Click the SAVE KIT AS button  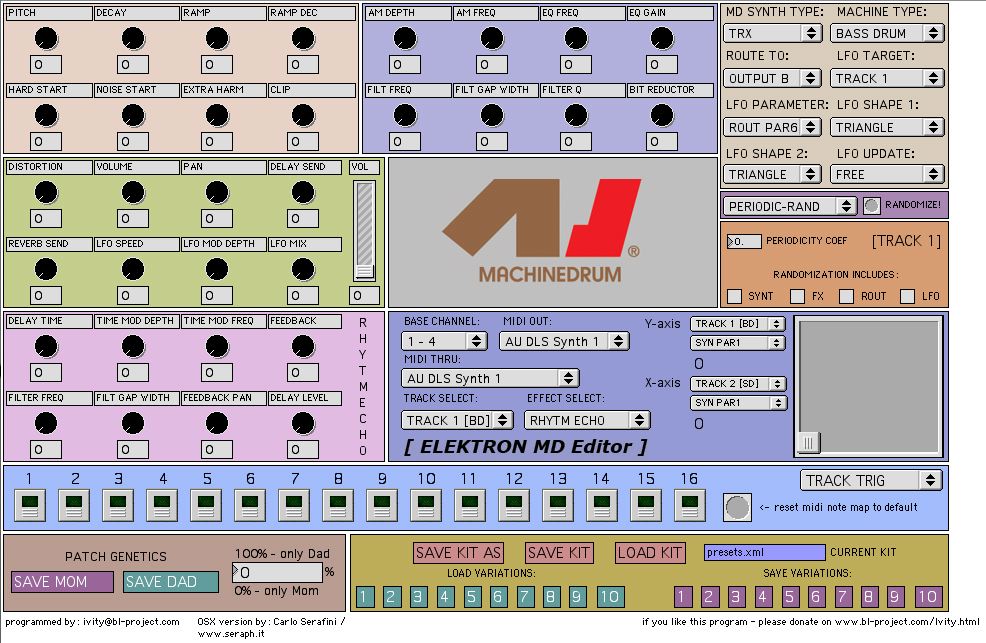click(459, 552)
